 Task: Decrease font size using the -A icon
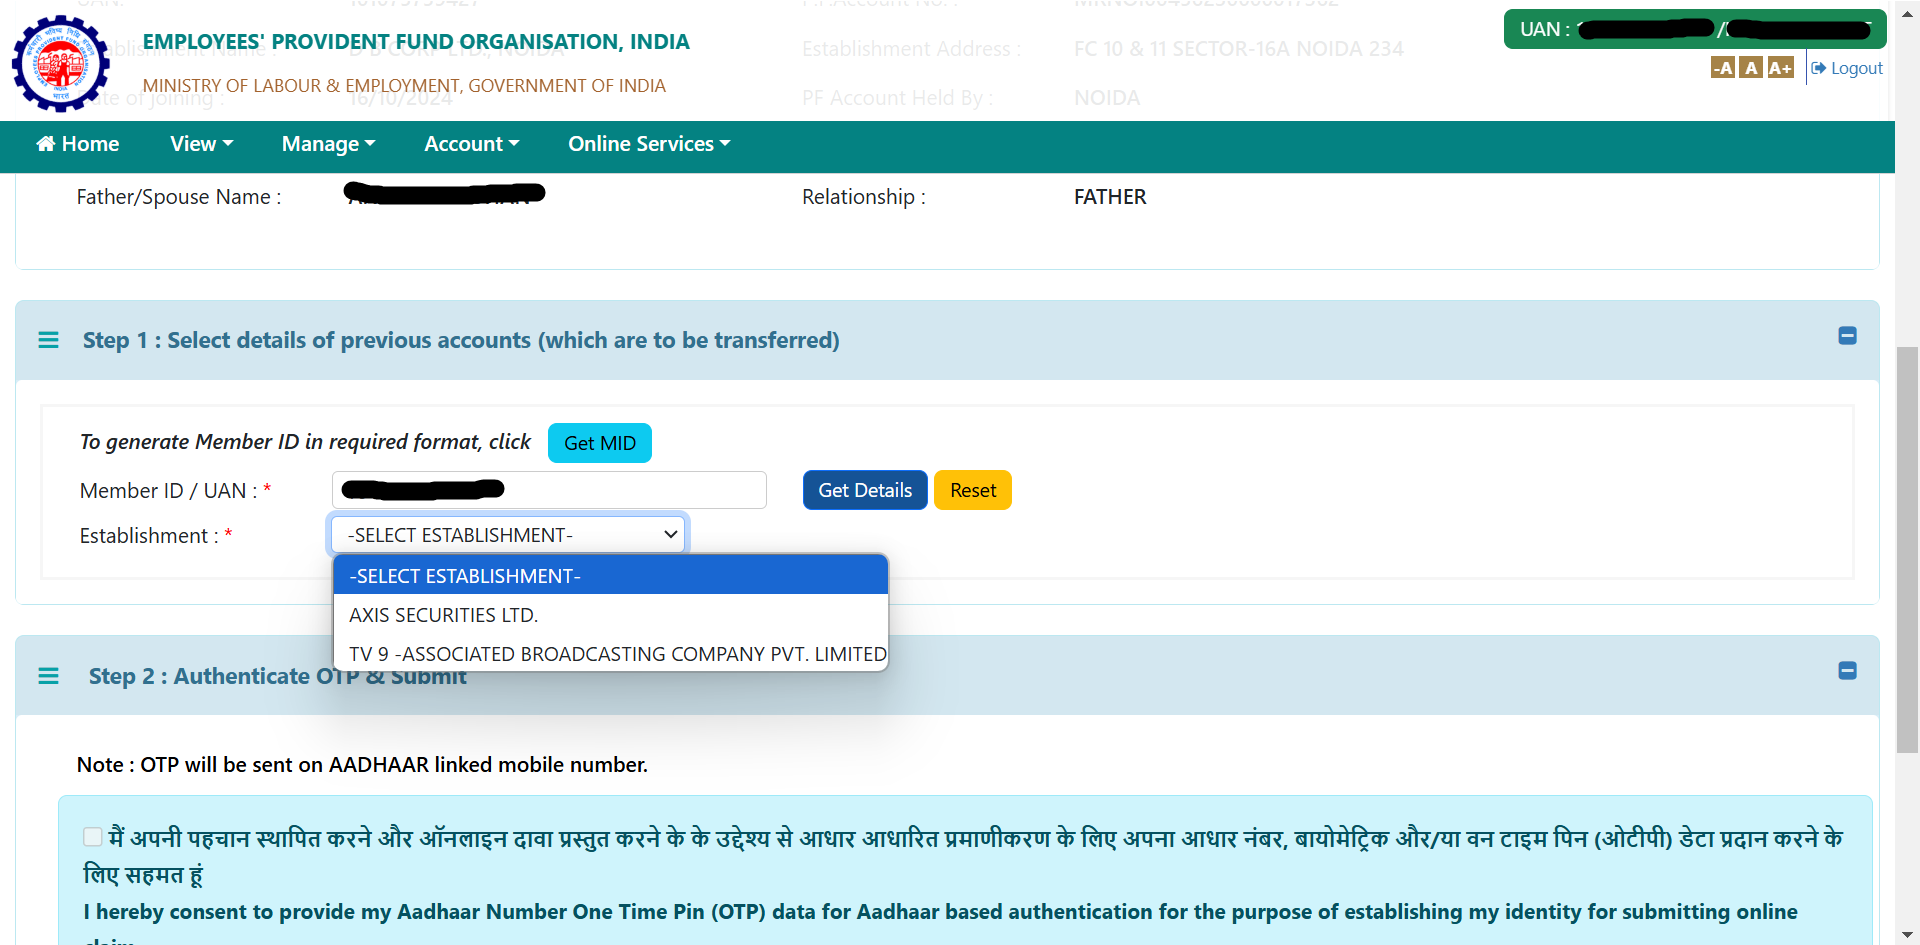coord(1724,67)
